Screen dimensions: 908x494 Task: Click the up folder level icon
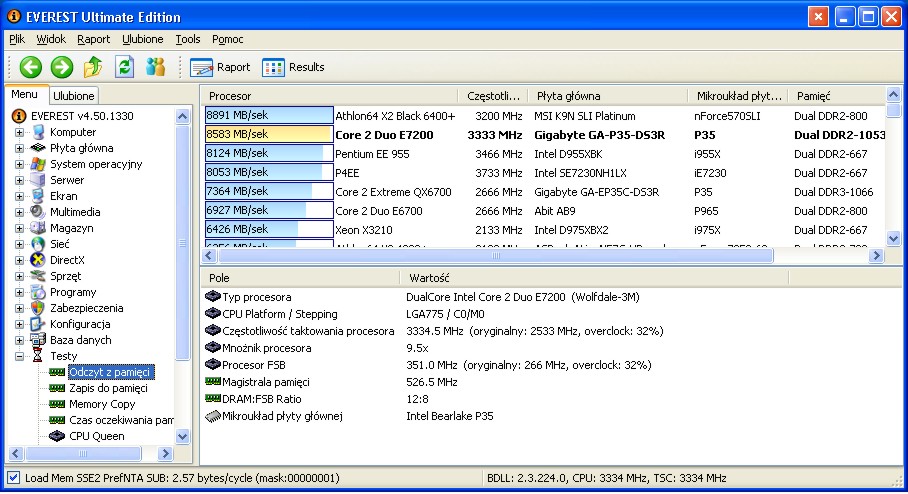93,67
